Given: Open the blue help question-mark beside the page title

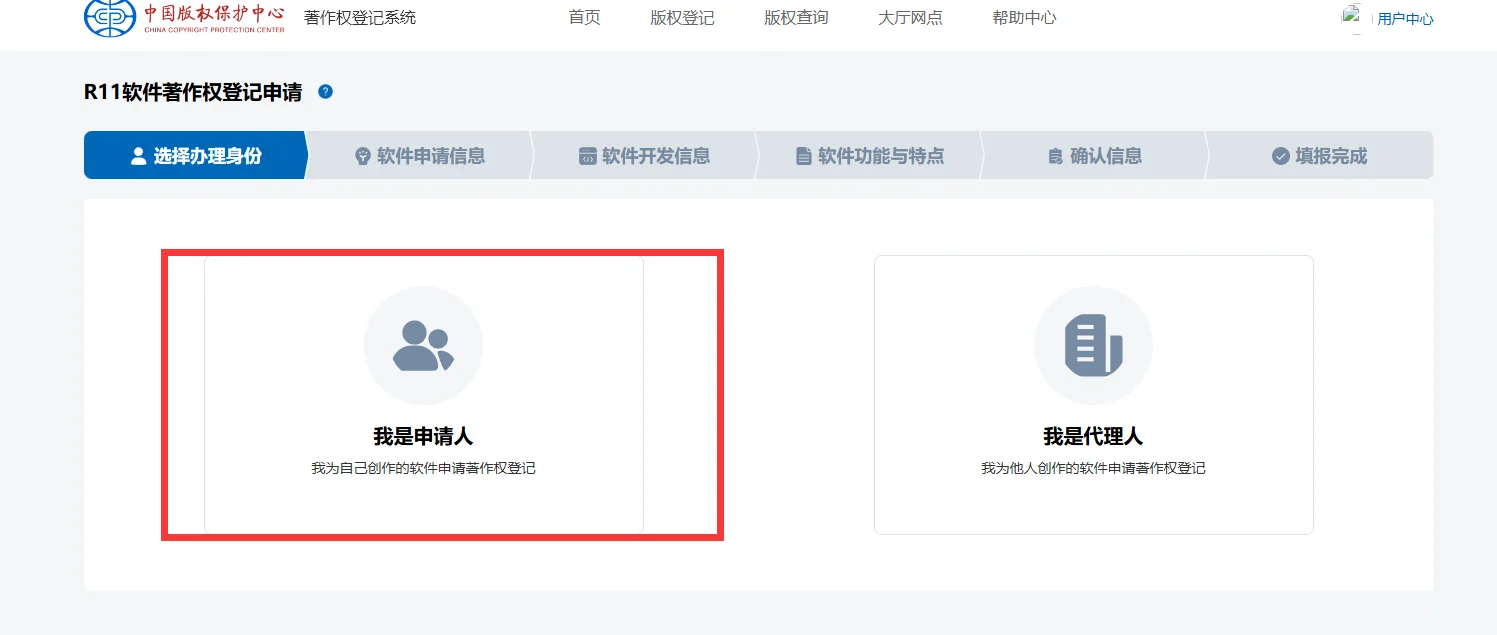Looking at the screenshot, I should (x=324, y=91).
